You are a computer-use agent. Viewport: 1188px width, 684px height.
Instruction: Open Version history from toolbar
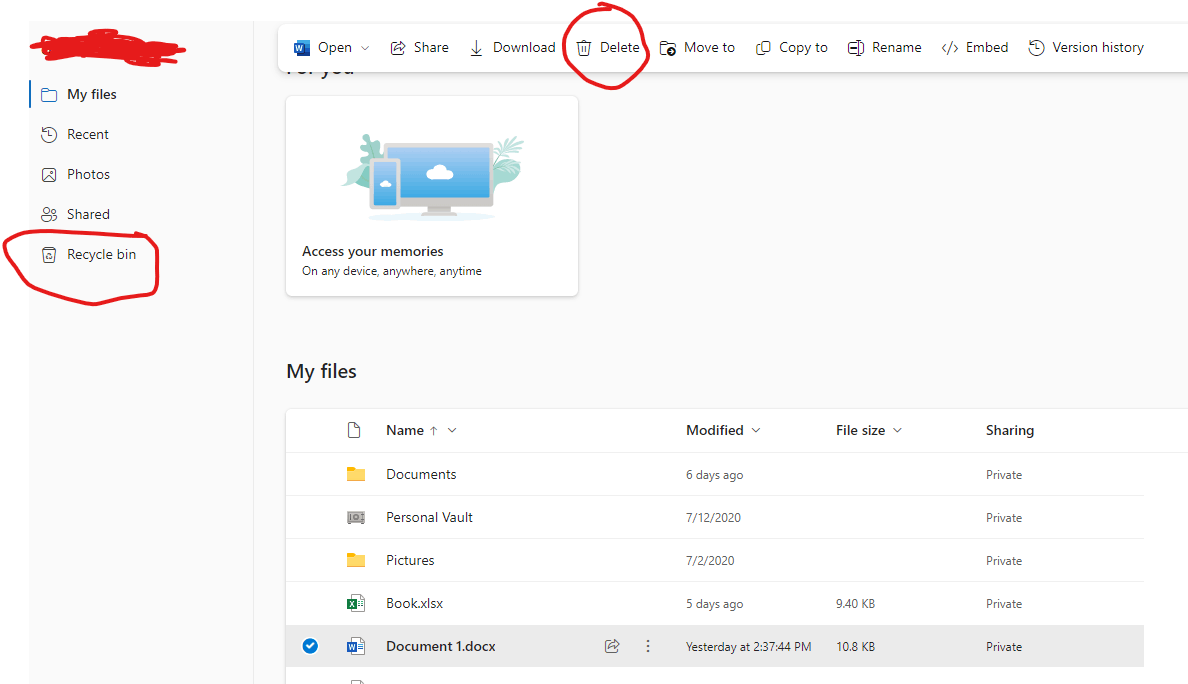click(x=1086, y=48)
